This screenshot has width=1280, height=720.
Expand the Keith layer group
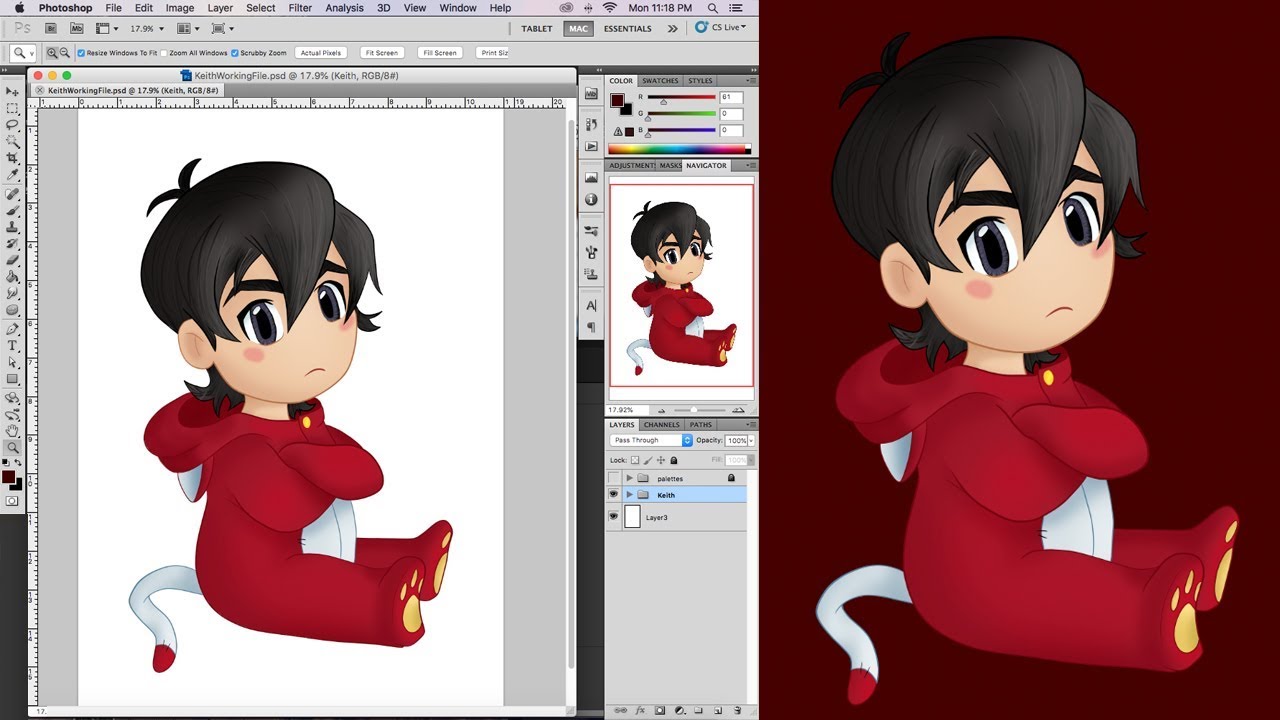pos(629,495)
